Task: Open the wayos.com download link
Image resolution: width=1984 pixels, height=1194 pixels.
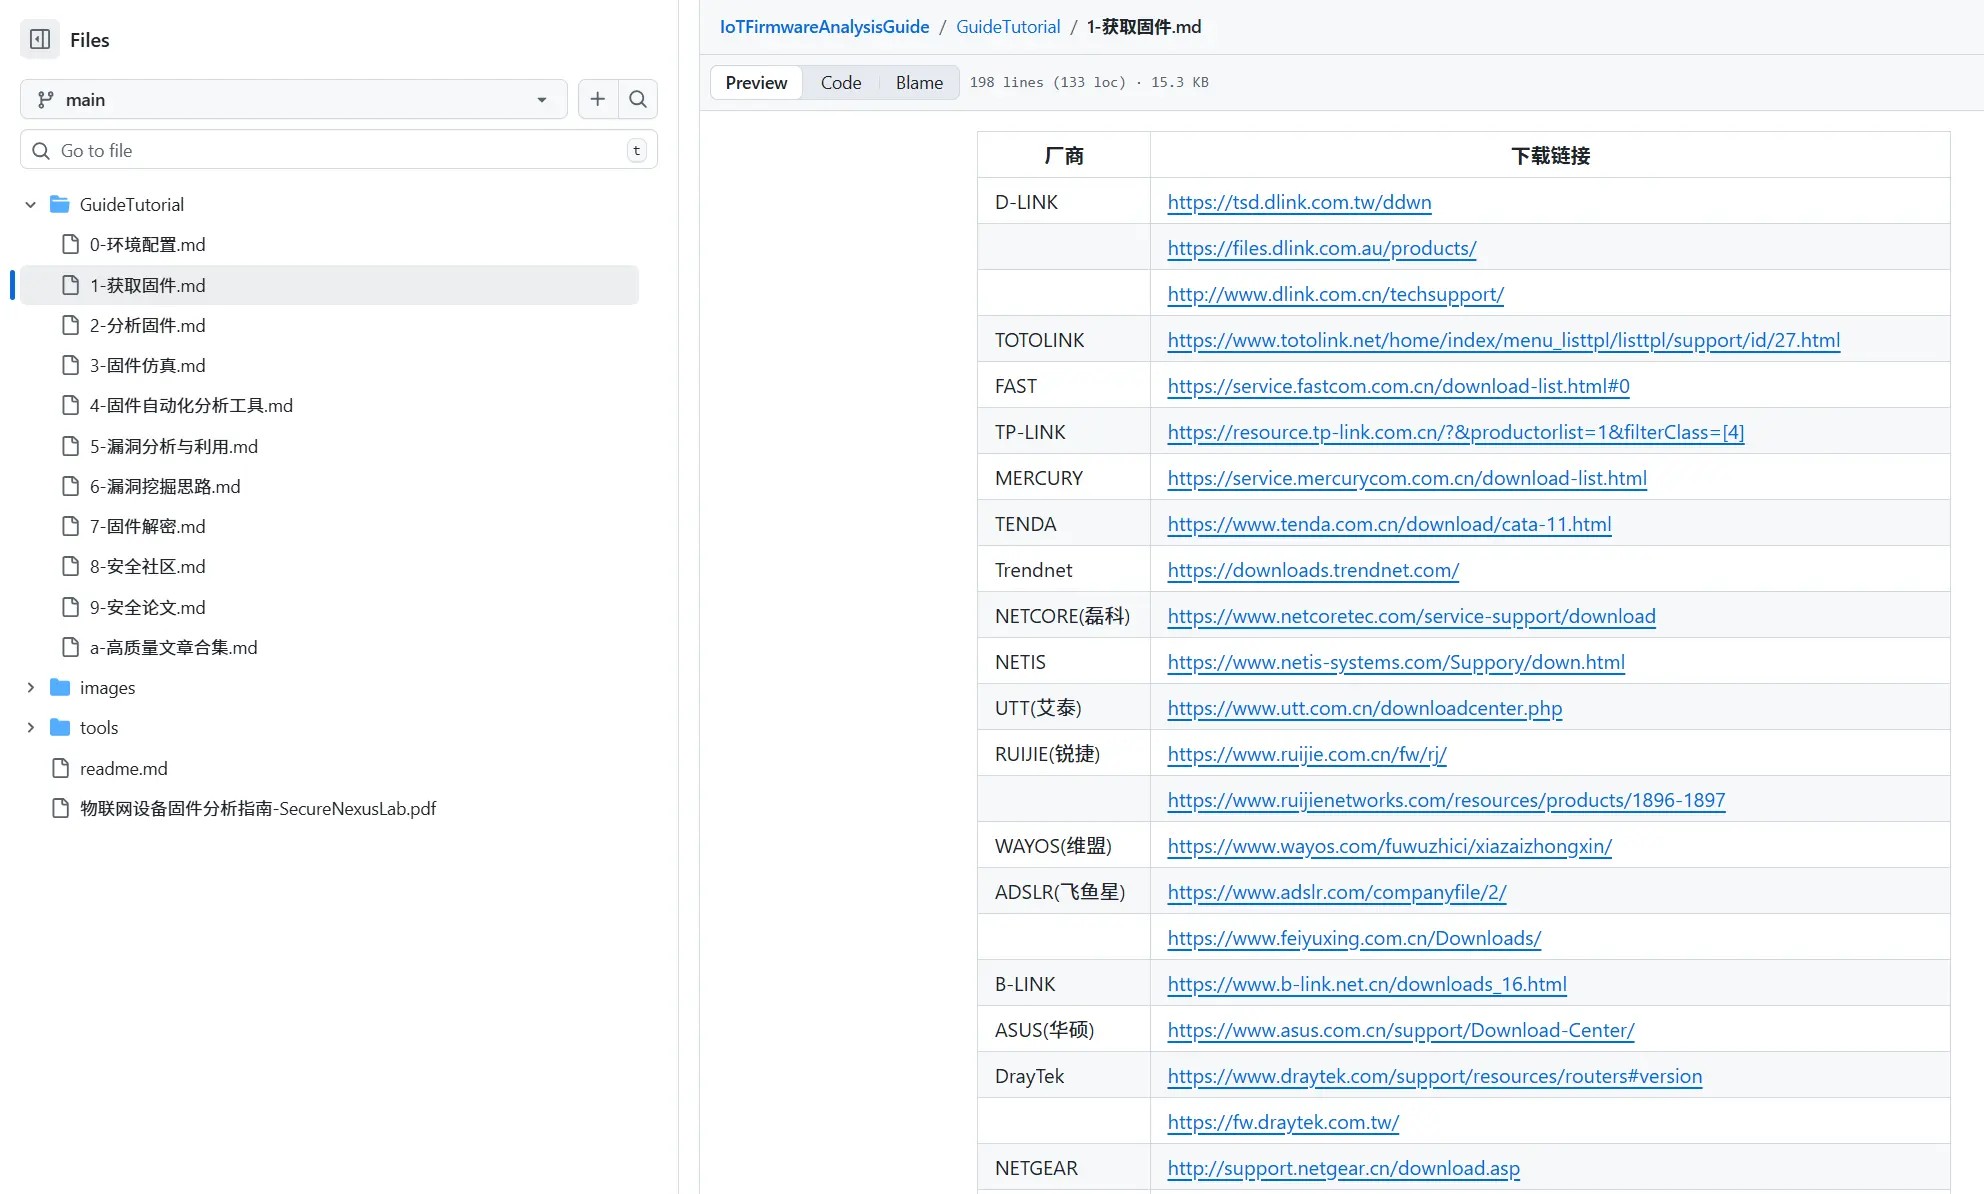Action: [x=1390, y=846]
